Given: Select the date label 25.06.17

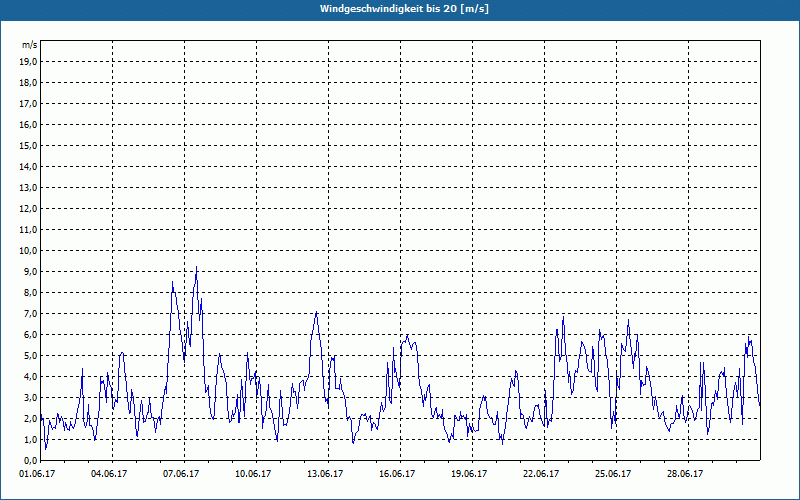Looking at the screenshot, I should point(613,473).
